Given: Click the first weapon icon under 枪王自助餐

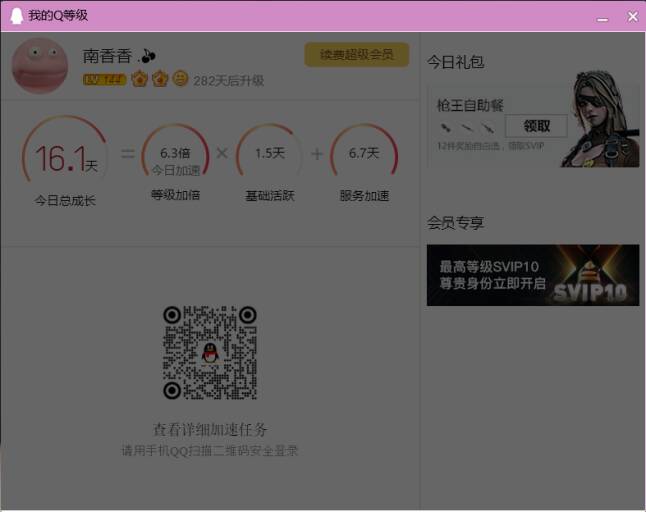Looking at the screenshot, I should [x=446, y=128].
